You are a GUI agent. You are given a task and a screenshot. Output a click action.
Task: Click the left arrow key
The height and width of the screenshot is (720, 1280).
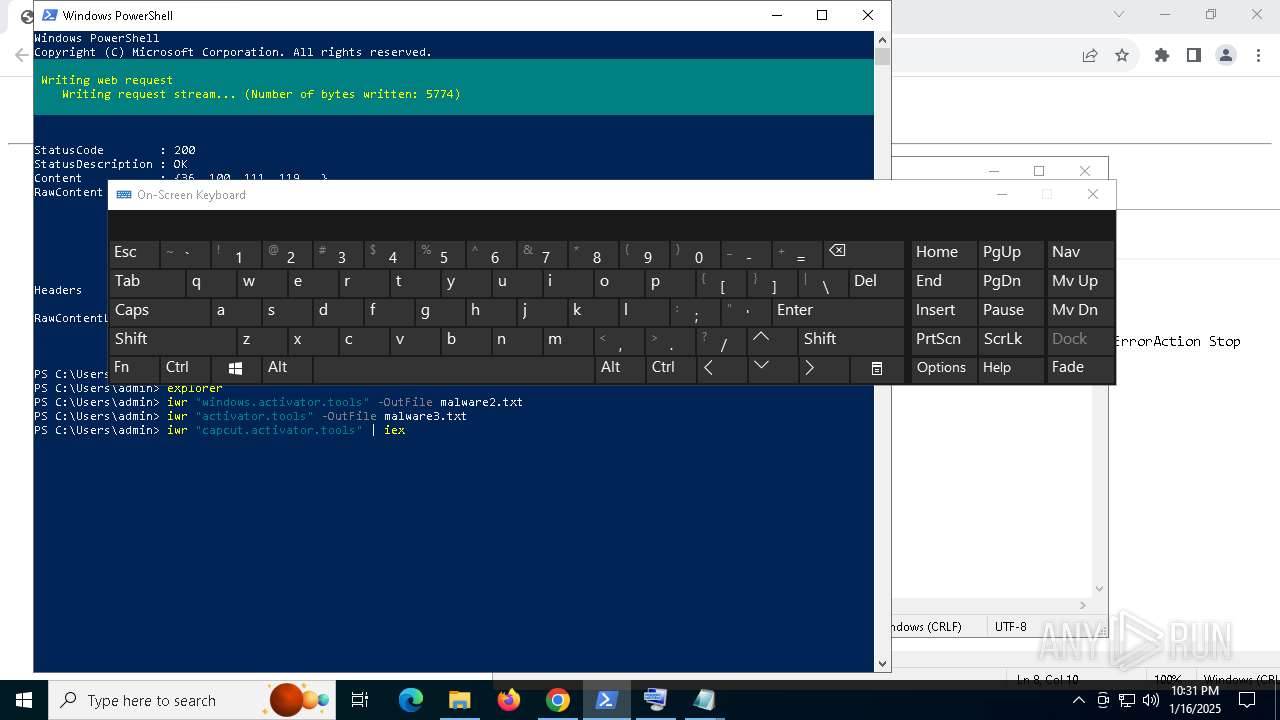pos(722,368)
